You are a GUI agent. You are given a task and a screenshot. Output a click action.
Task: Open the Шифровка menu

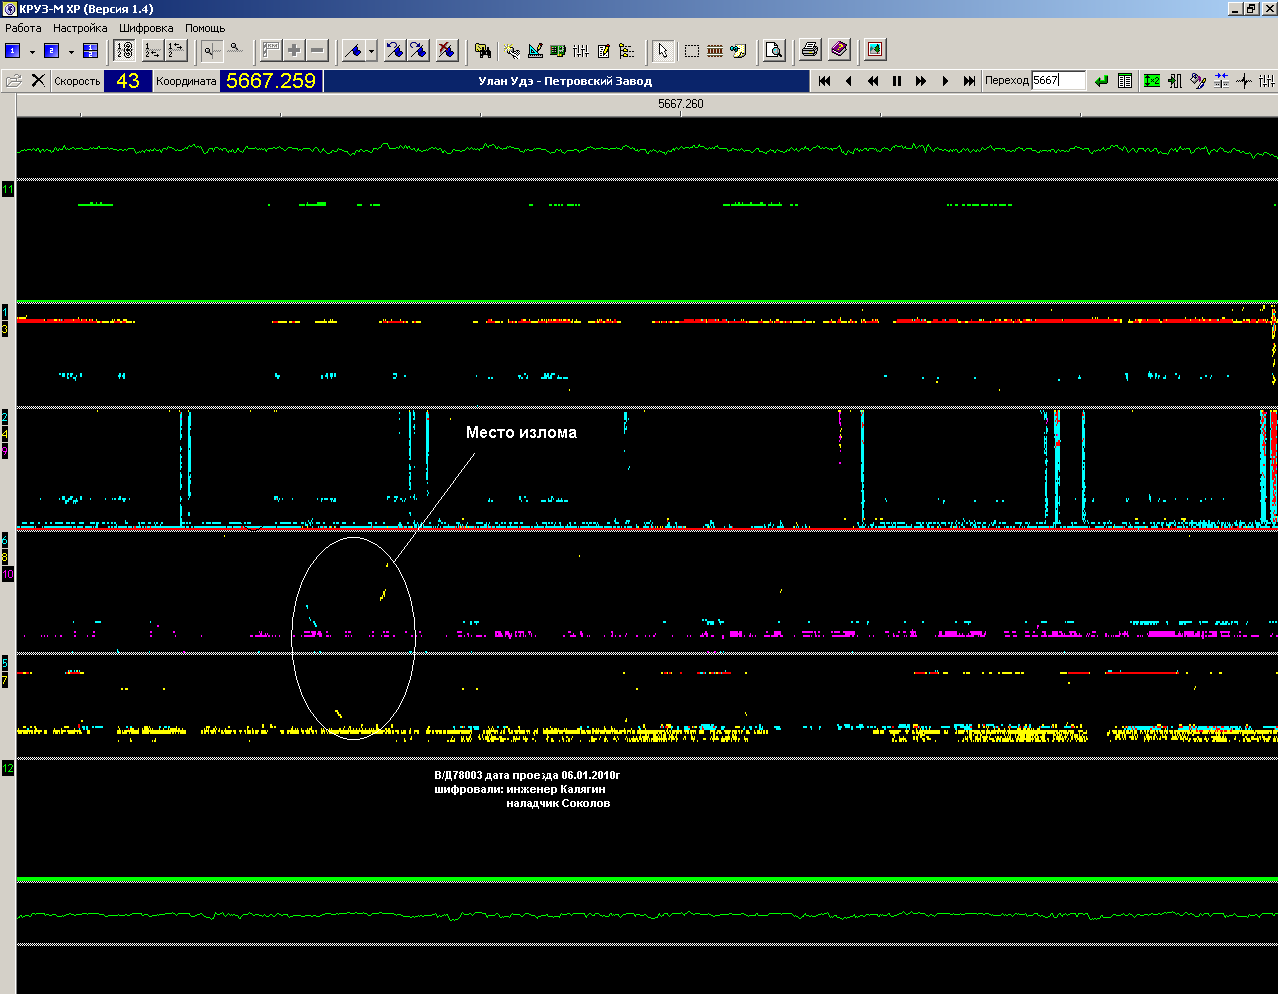pos(146,28)
